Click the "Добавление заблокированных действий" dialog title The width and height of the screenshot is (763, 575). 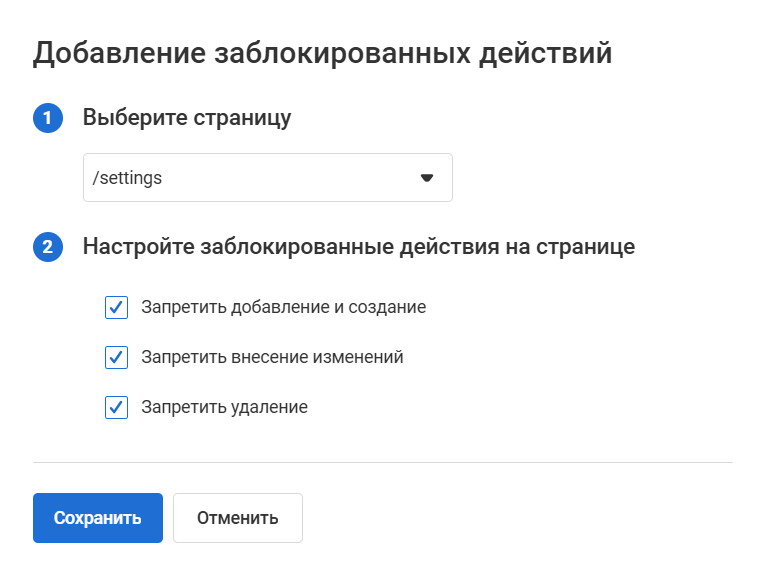(322, 53)
